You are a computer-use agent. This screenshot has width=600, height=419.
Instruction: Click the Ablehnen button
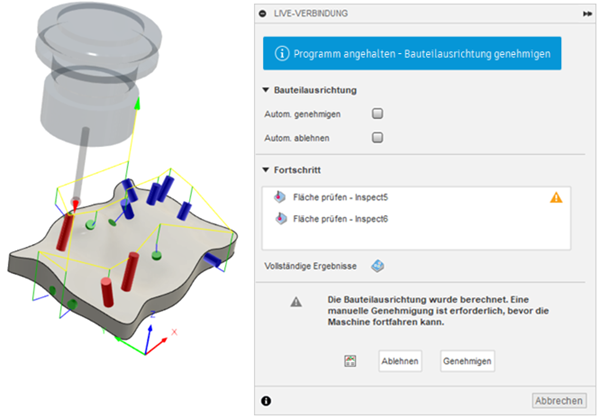400,361
